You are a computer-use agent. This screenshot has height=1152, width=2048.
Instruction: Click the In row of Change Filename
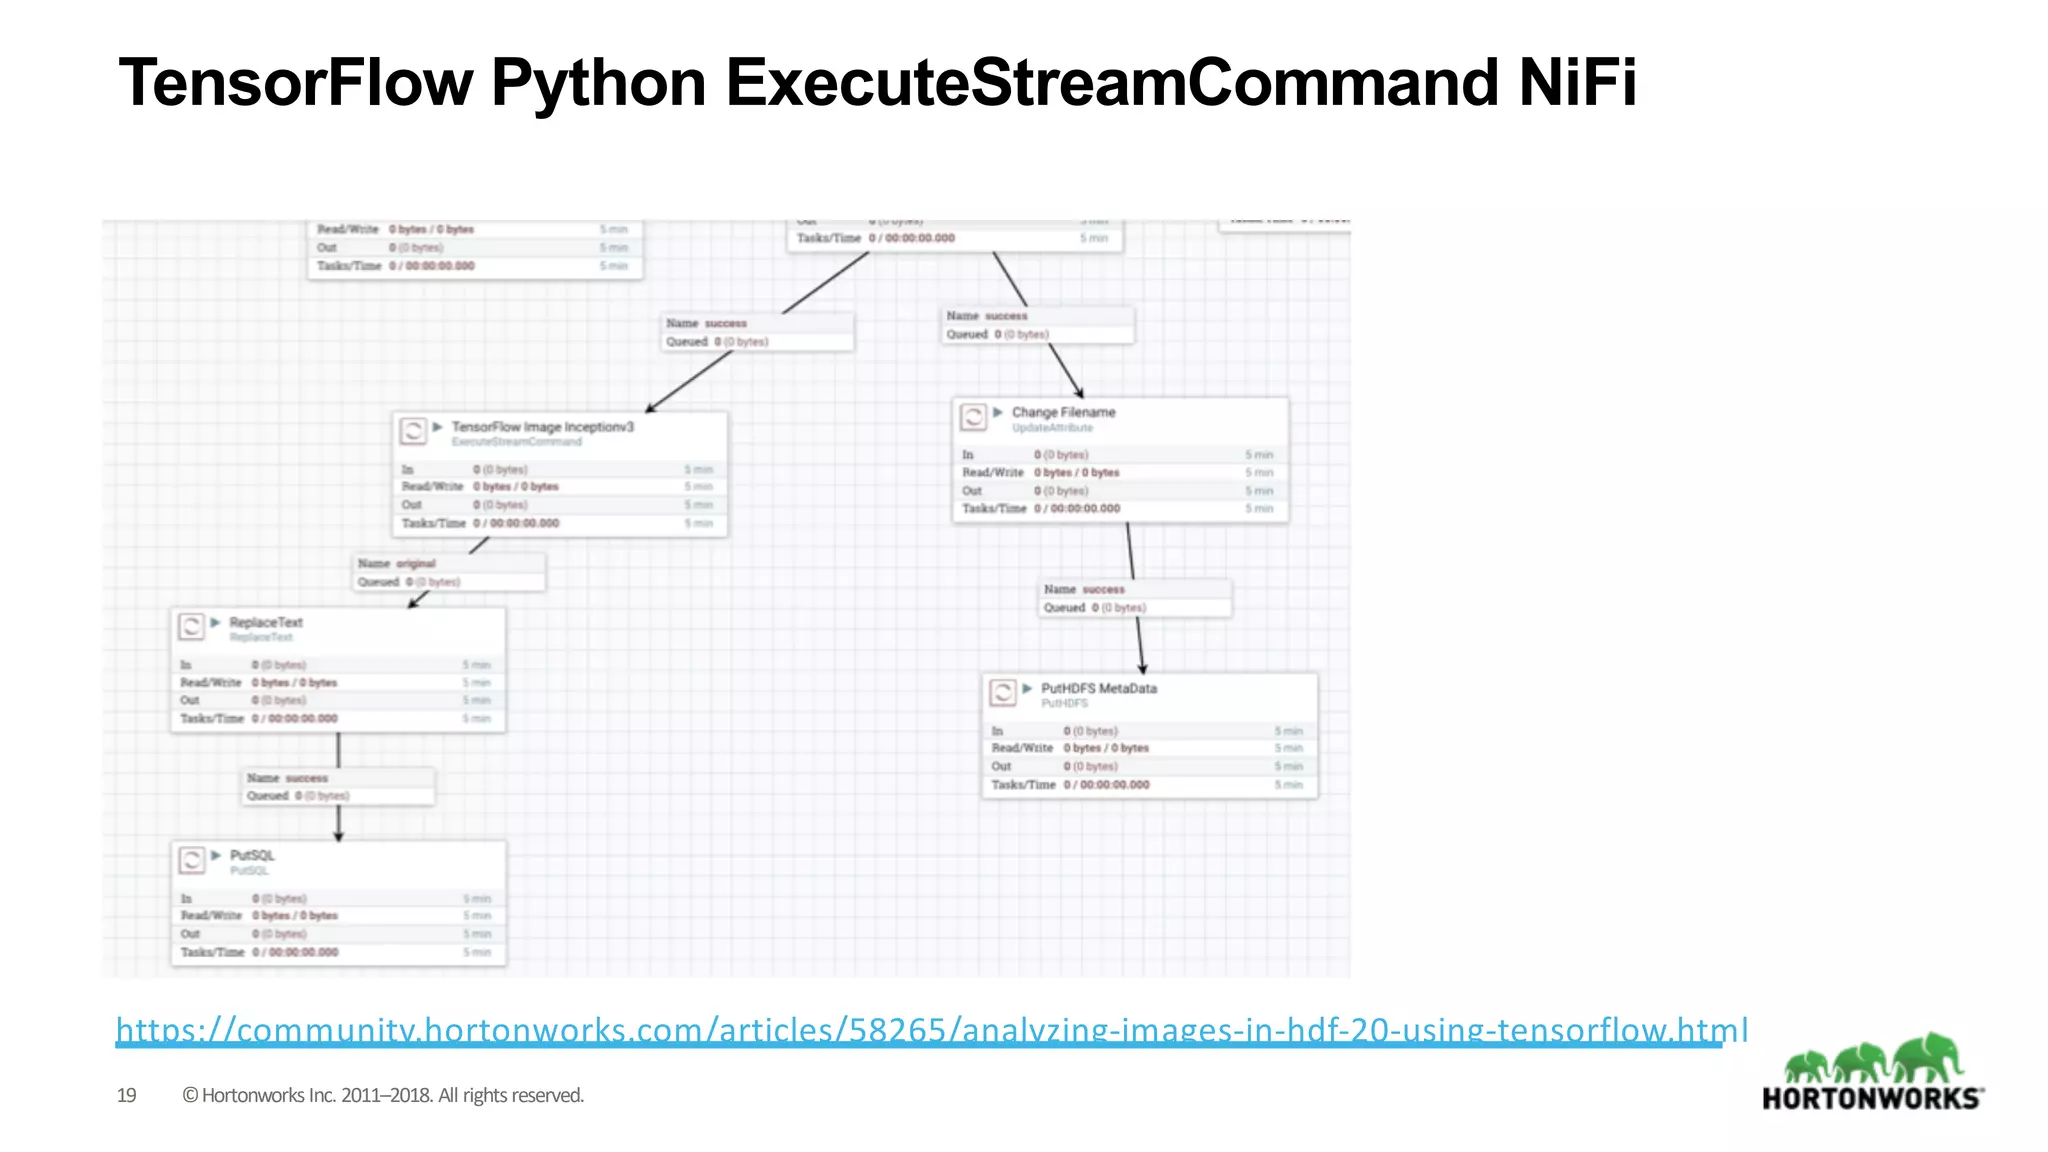(x=1120, y=455)
